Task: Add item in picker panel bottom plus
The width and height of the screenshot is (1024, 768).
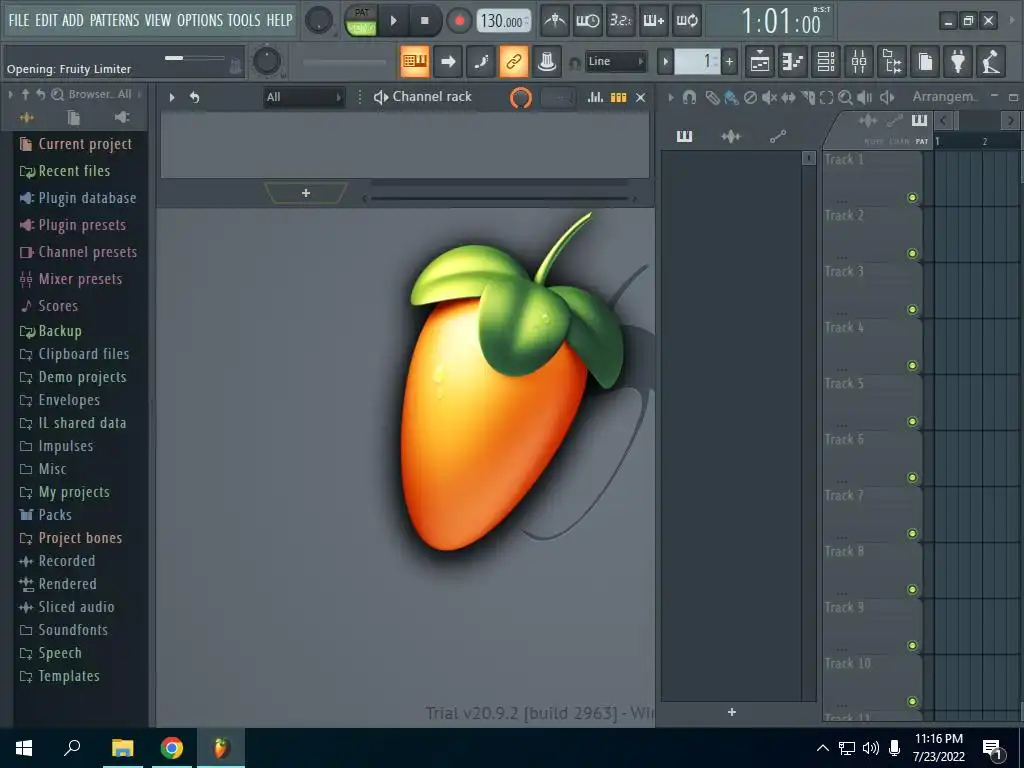Action: point(732,712)
